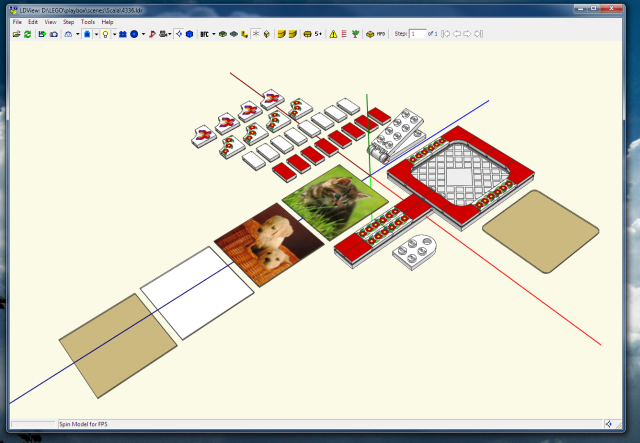
Task: Toggle the axes display button
Action: [256, 33]
